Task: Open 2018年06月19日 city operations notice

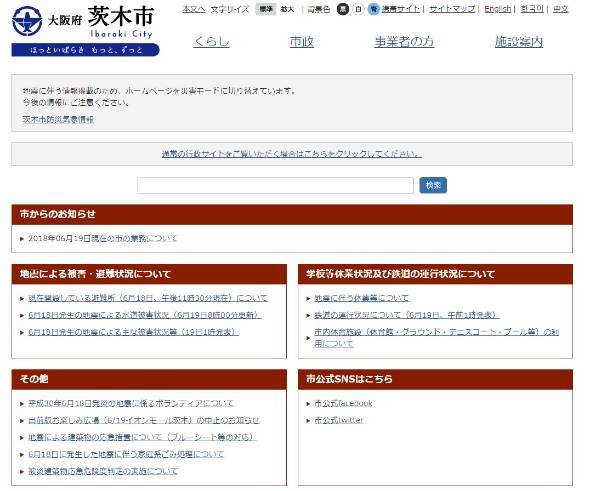Action: click(102, 239)
